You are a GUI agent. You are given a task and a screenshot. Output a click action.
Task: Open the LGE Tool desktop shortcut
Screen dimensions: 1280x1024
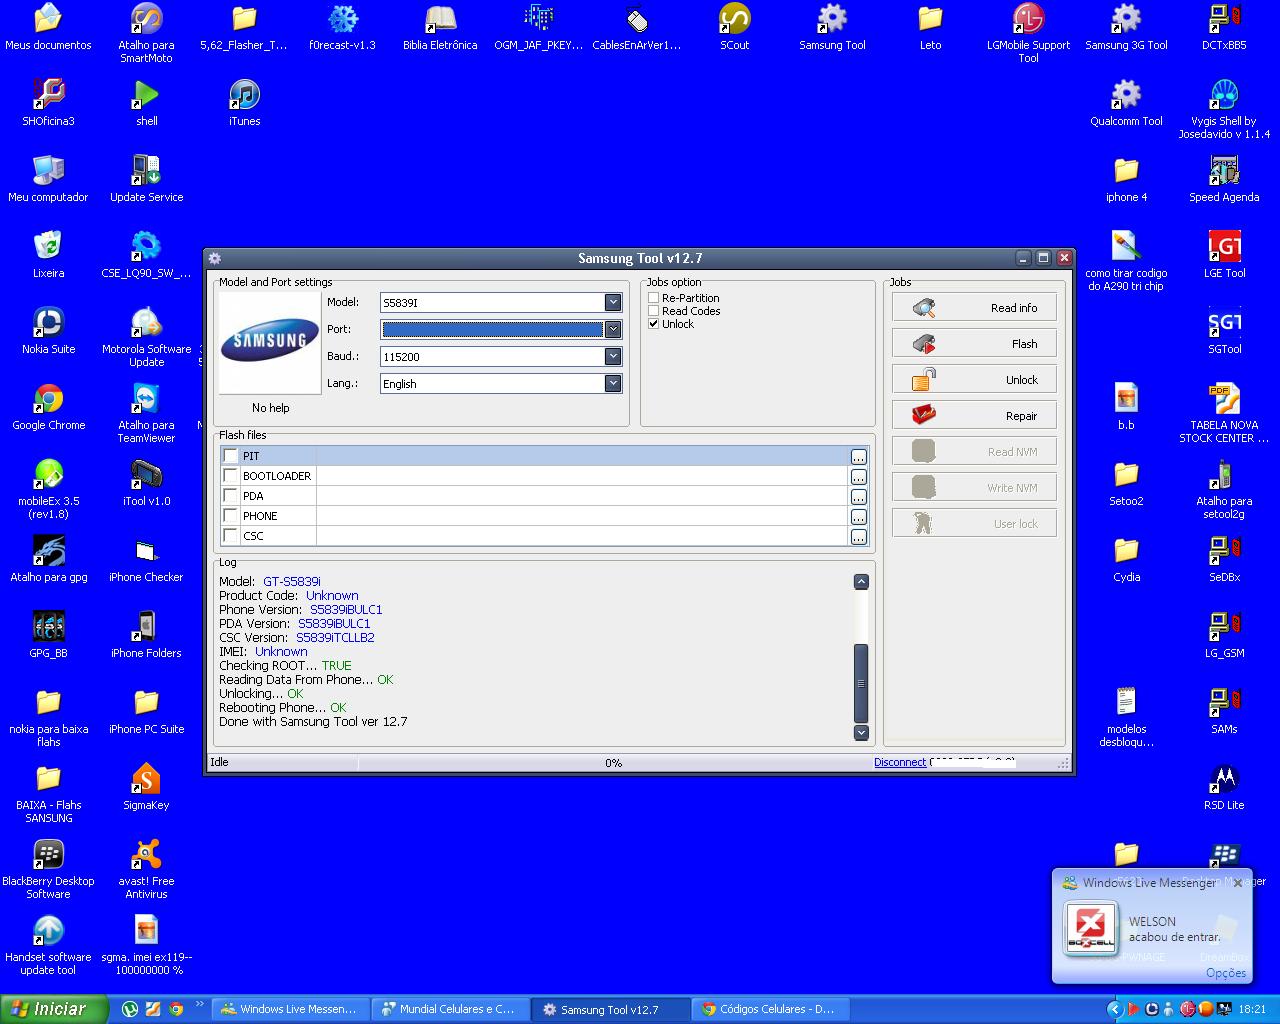(1224, 255)
